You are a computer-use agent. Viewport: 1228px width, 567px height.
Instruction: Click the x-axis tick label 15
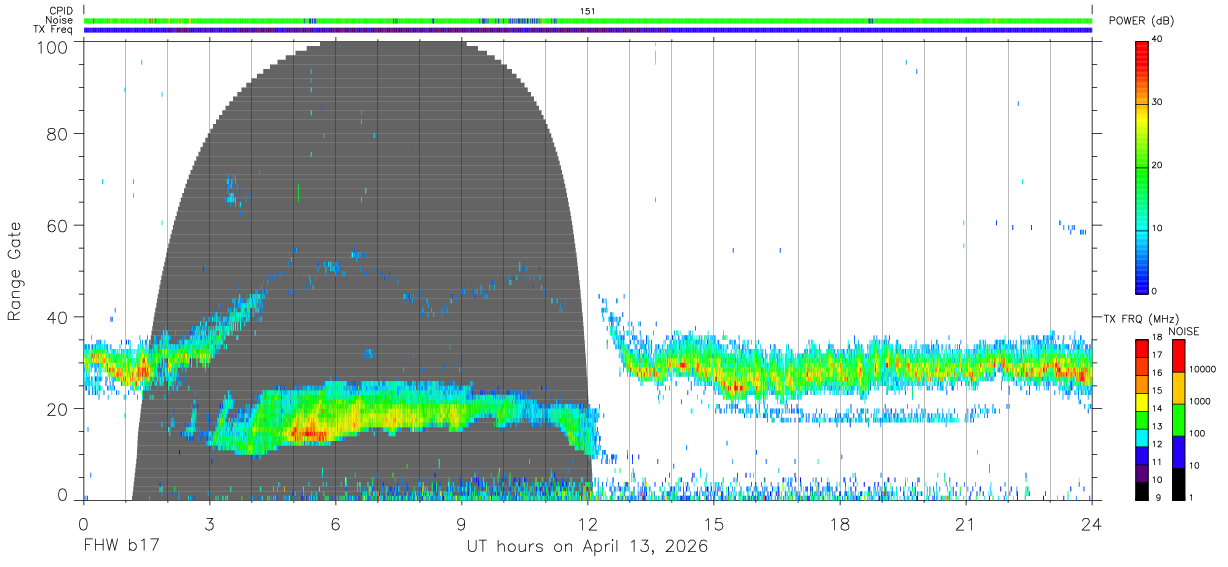pos(714,524)
